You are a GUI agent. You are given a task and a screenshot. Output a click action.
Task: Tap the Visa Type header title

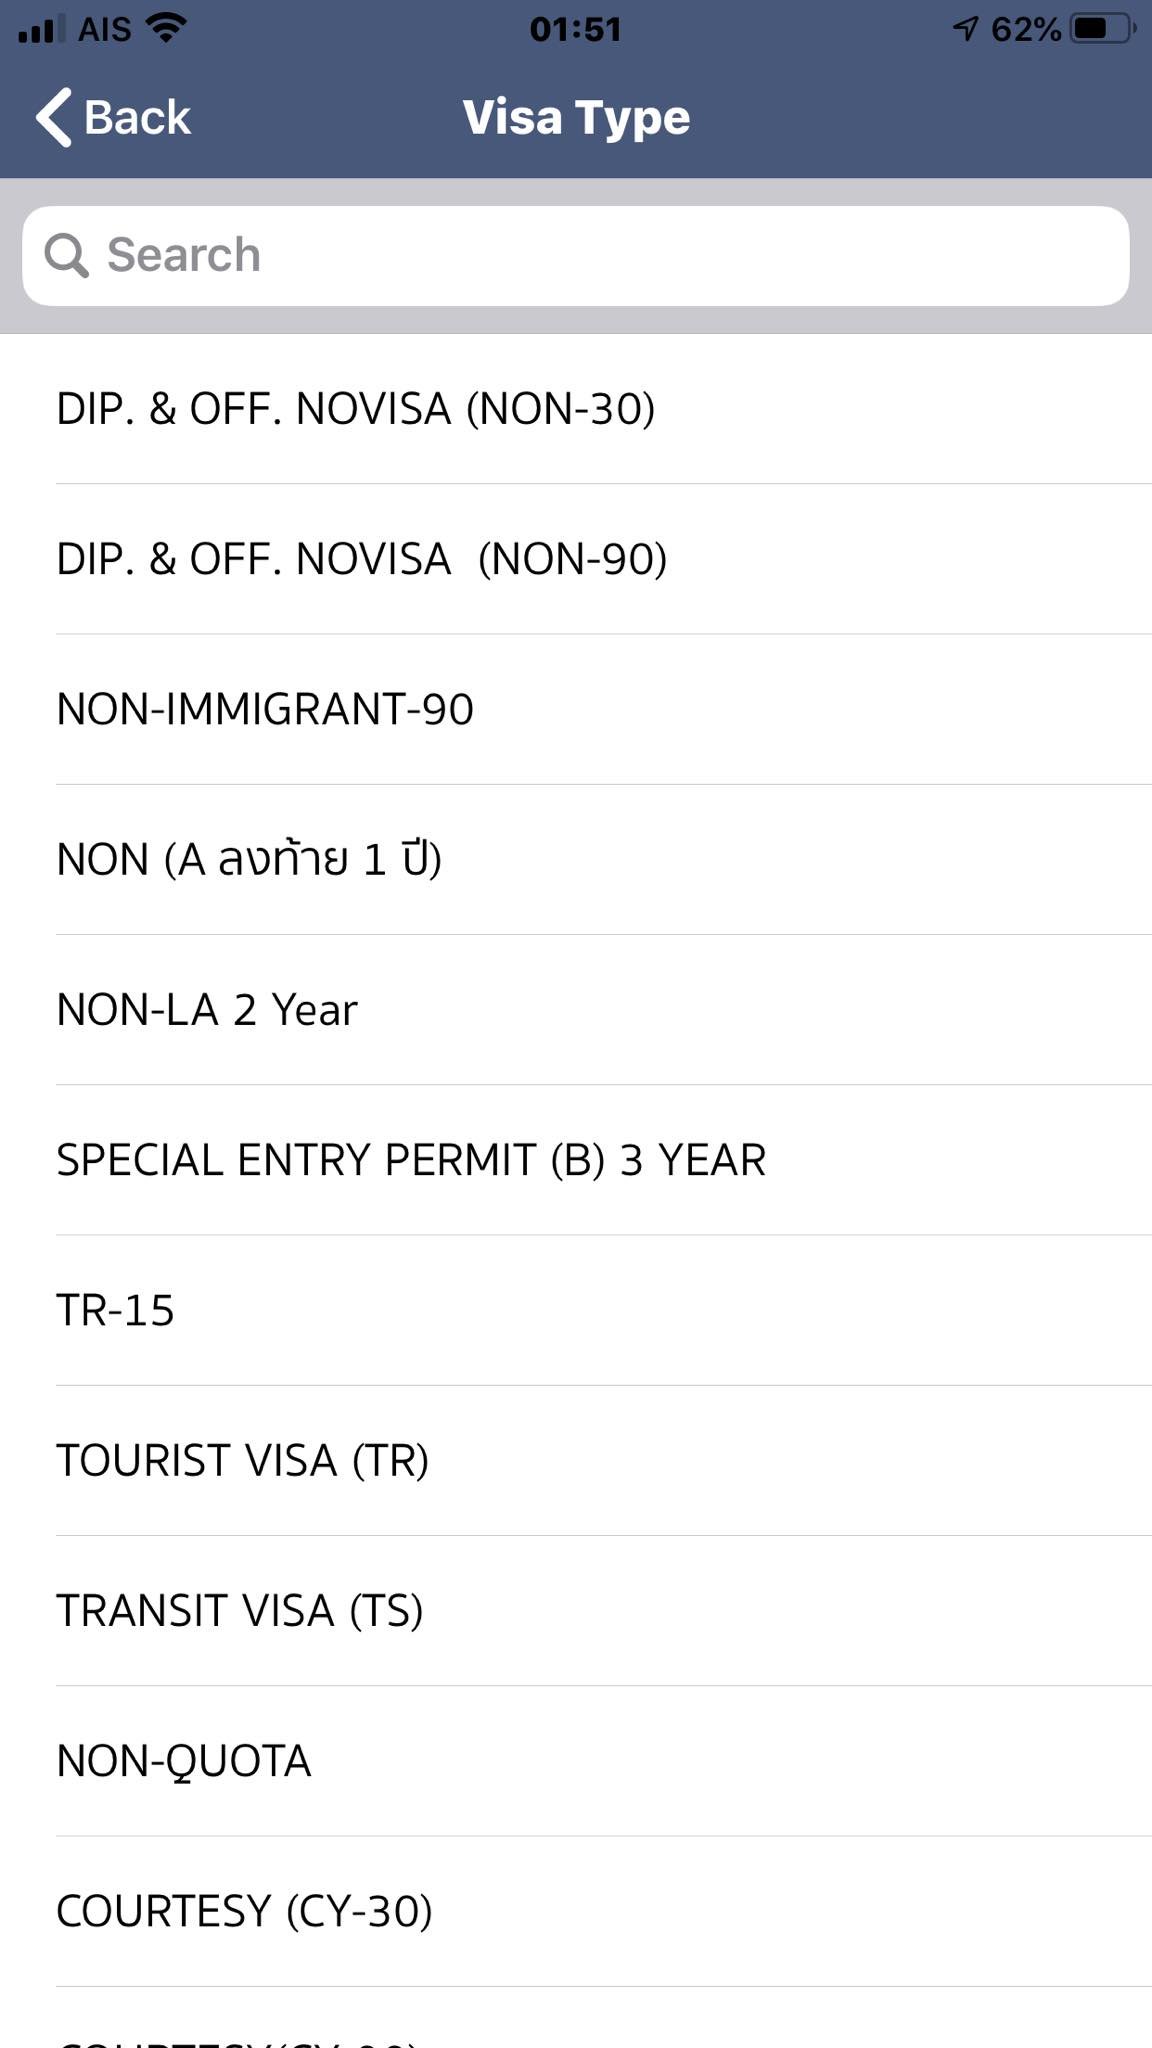point(576,118)
